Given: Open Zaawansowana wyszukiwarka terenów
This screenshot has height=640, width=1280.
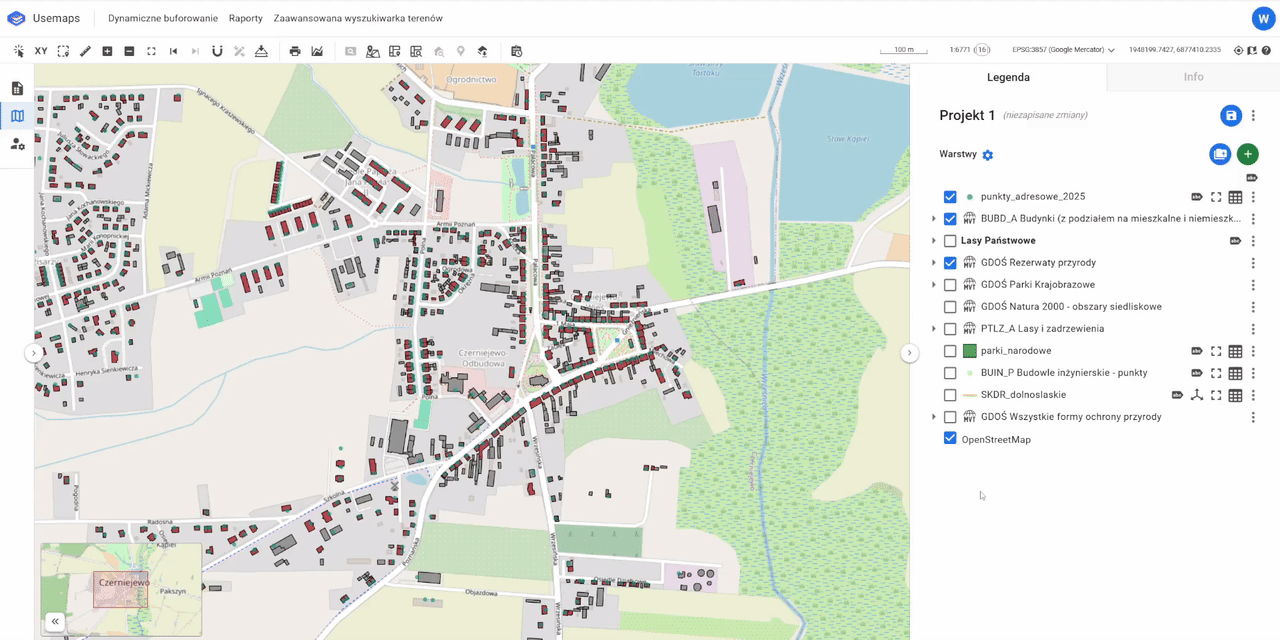Looking at the screenshot, I should (358, 18).
